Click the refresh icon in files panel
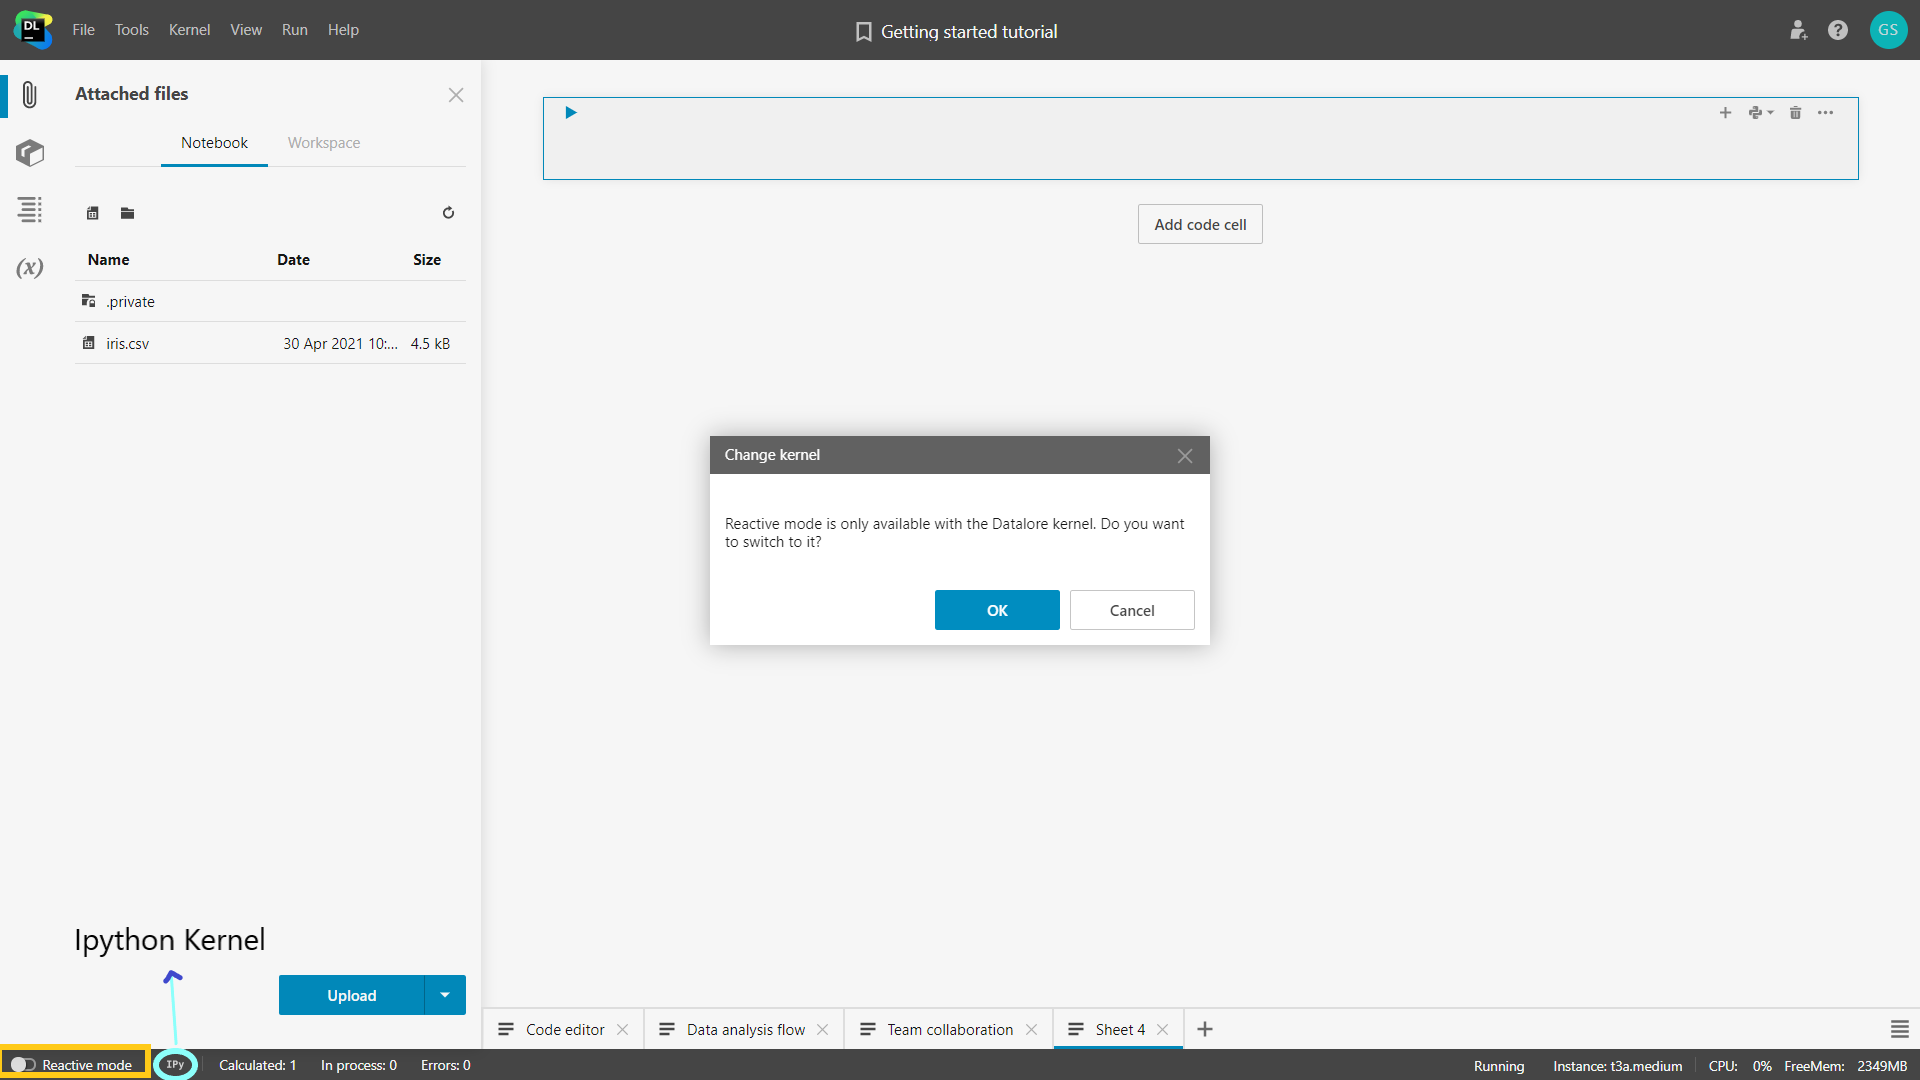Screen dimensions: 1920x1080 point(448,211)
